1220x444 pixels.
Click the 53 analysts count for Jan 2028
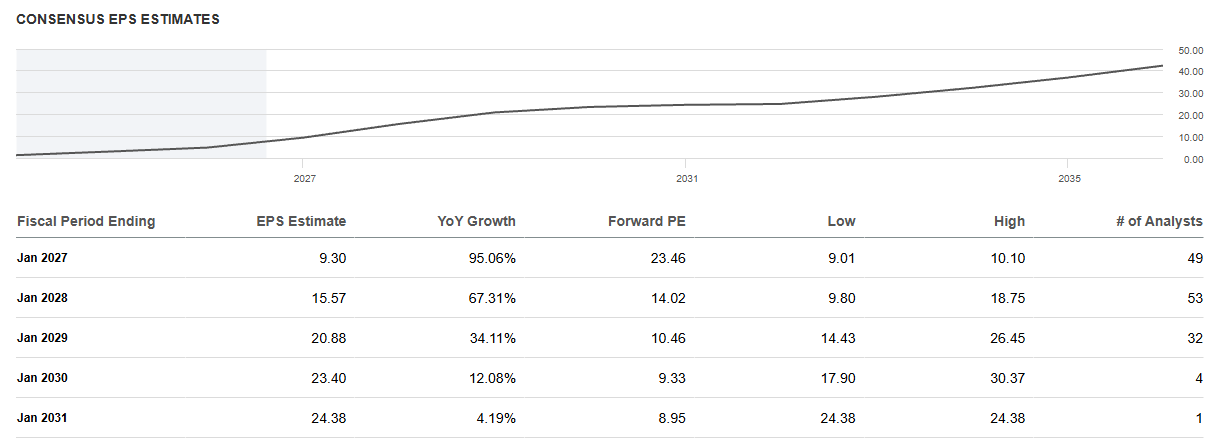[1195, 297]
